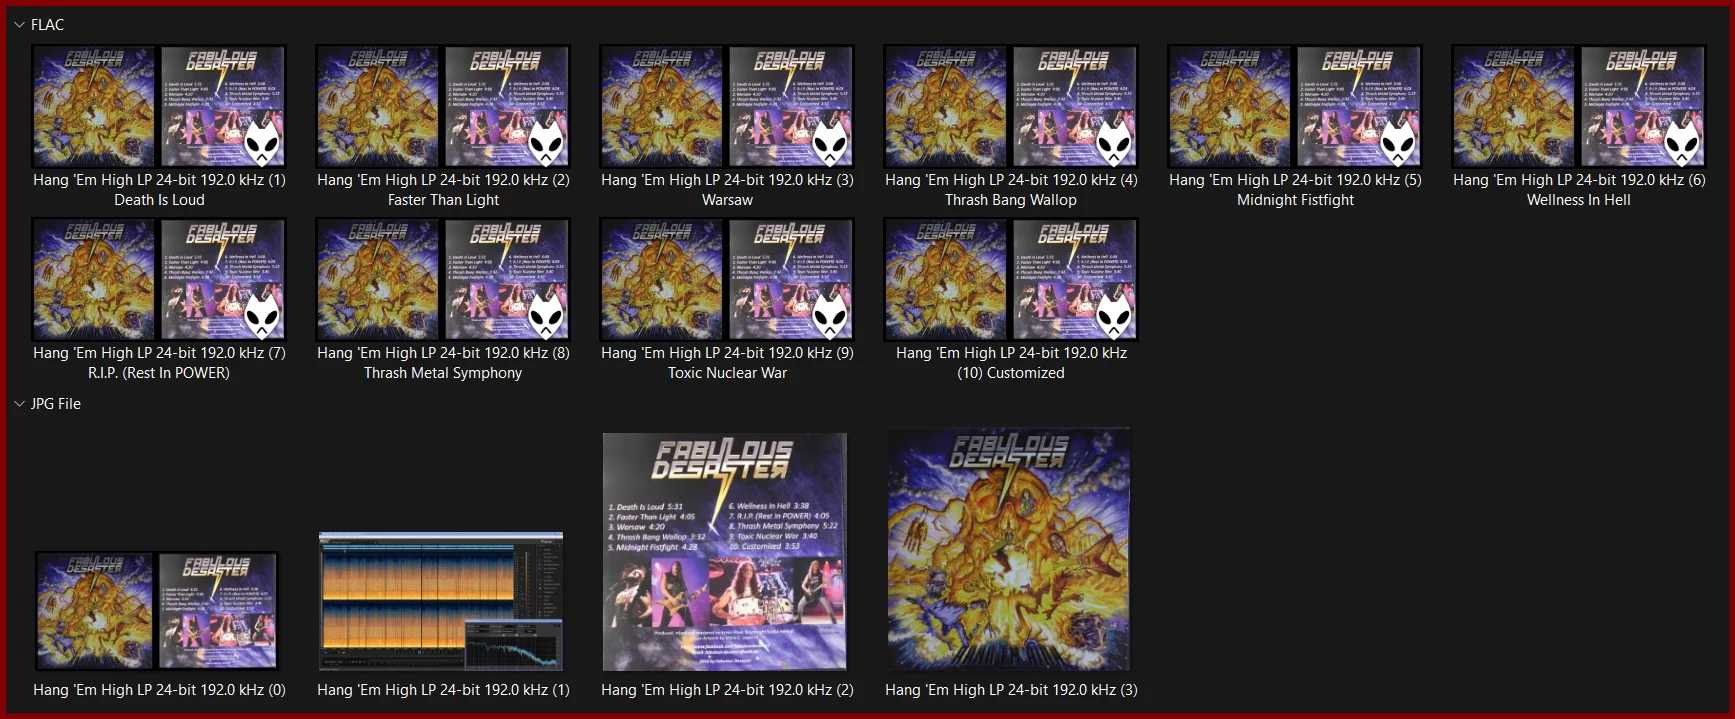Click the filename text 'Thrash Metal Symphony'
The image size is (1735, 719).
click(x=443, y=373)
